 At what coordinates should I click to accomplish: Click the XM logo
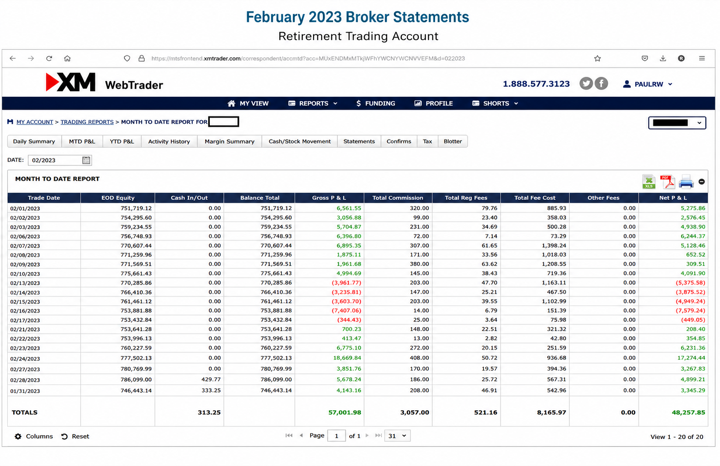pos(70,83)
